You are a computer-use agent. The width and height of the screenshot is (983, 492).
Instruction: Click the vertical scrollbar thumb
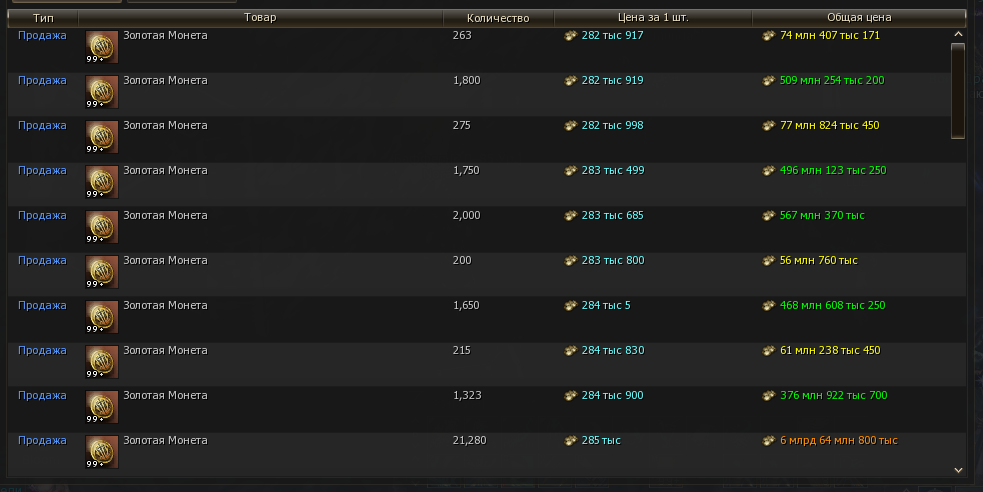pos(958,90)
